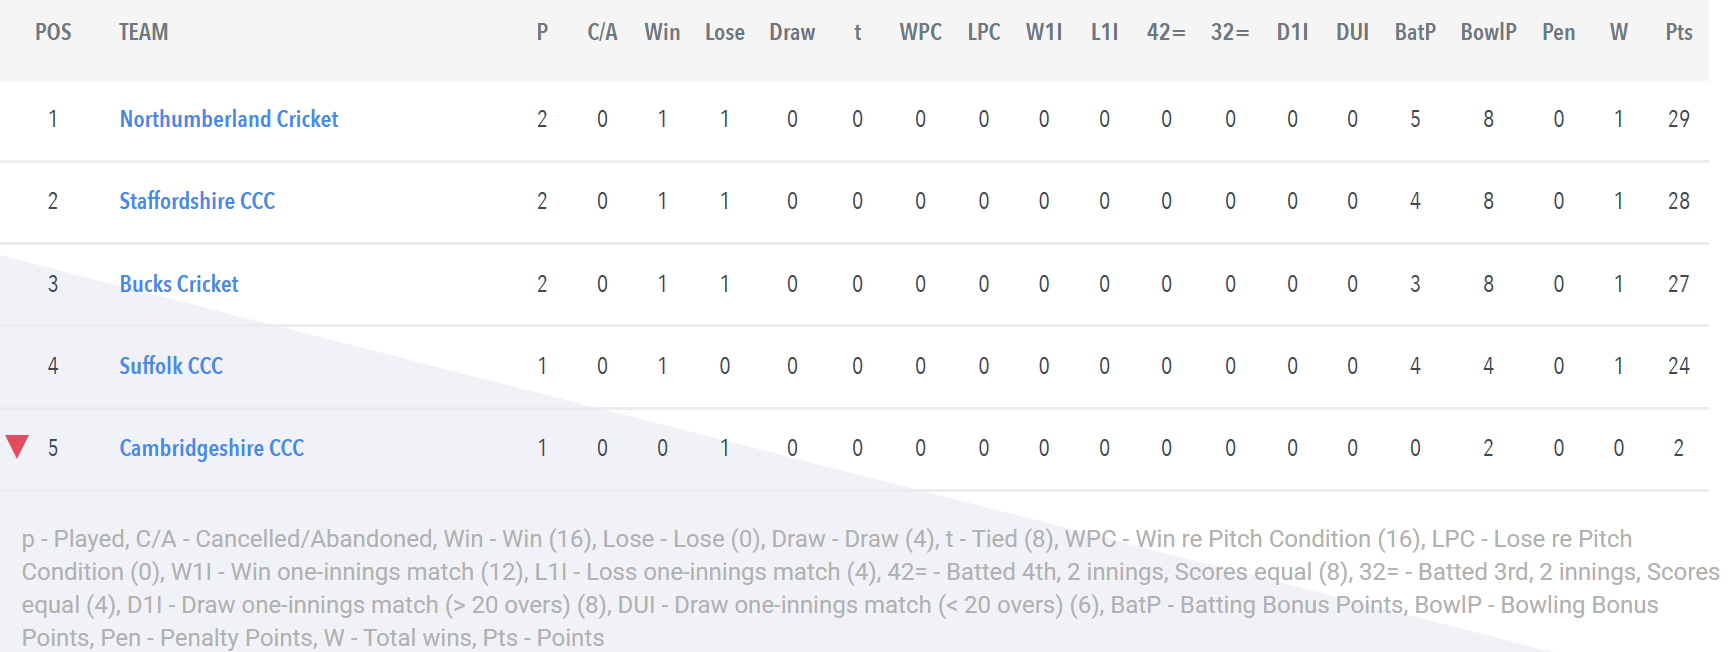This screenshot has width=1735, height=652.
Task: Click the Lose column header
Action: pyautogui.click(x=725, y=32)
